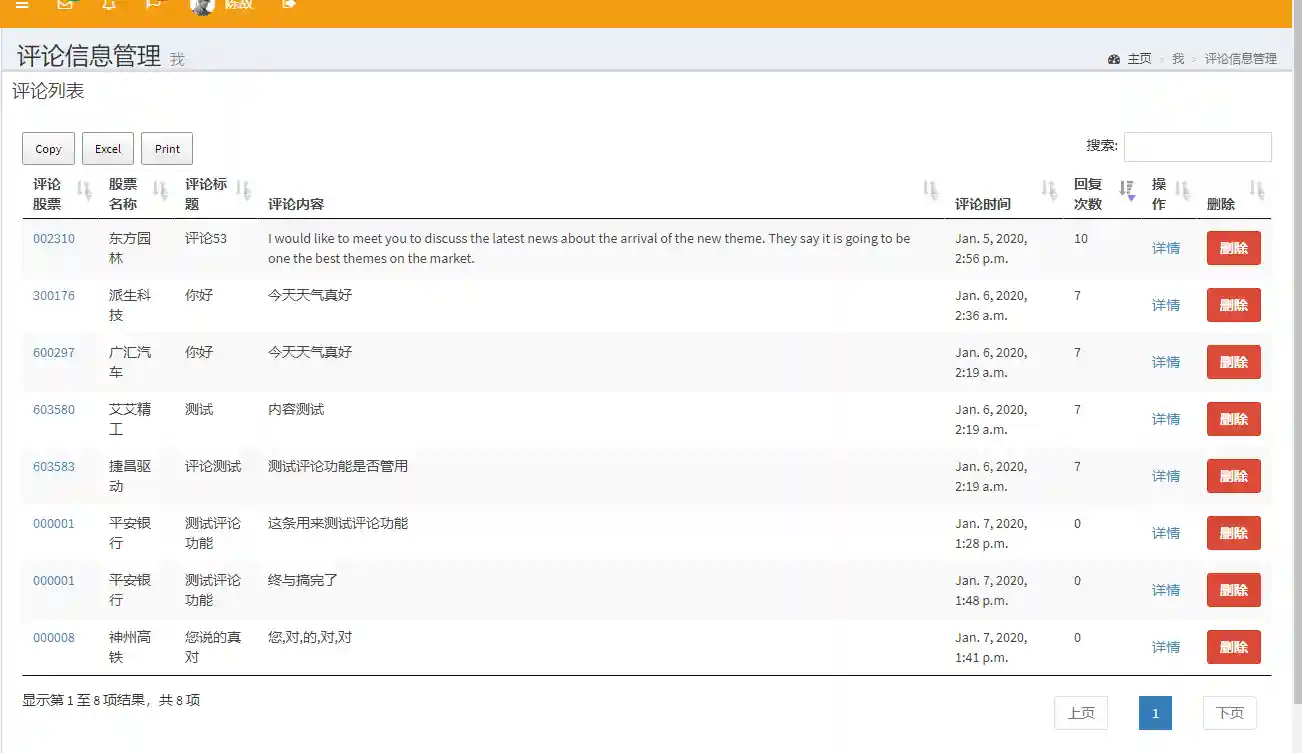
Task: Sort table by 评论股票 column
Action: pyautogui.click(x=84, y=190)
